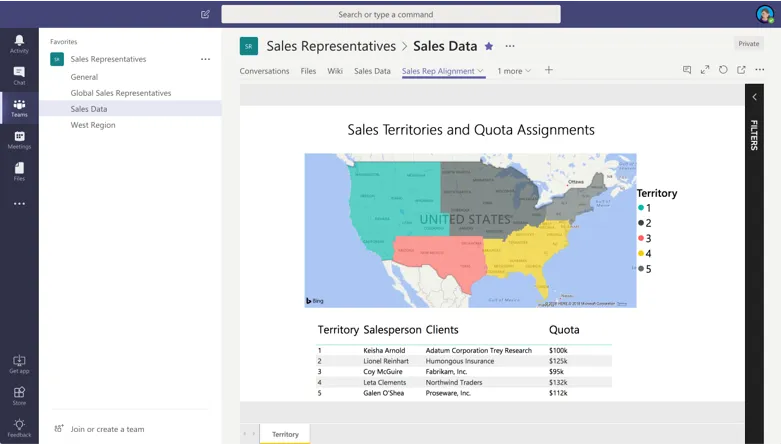Switch to the Files tab
Screen dimensions: 781x444
tap(308, 71)
